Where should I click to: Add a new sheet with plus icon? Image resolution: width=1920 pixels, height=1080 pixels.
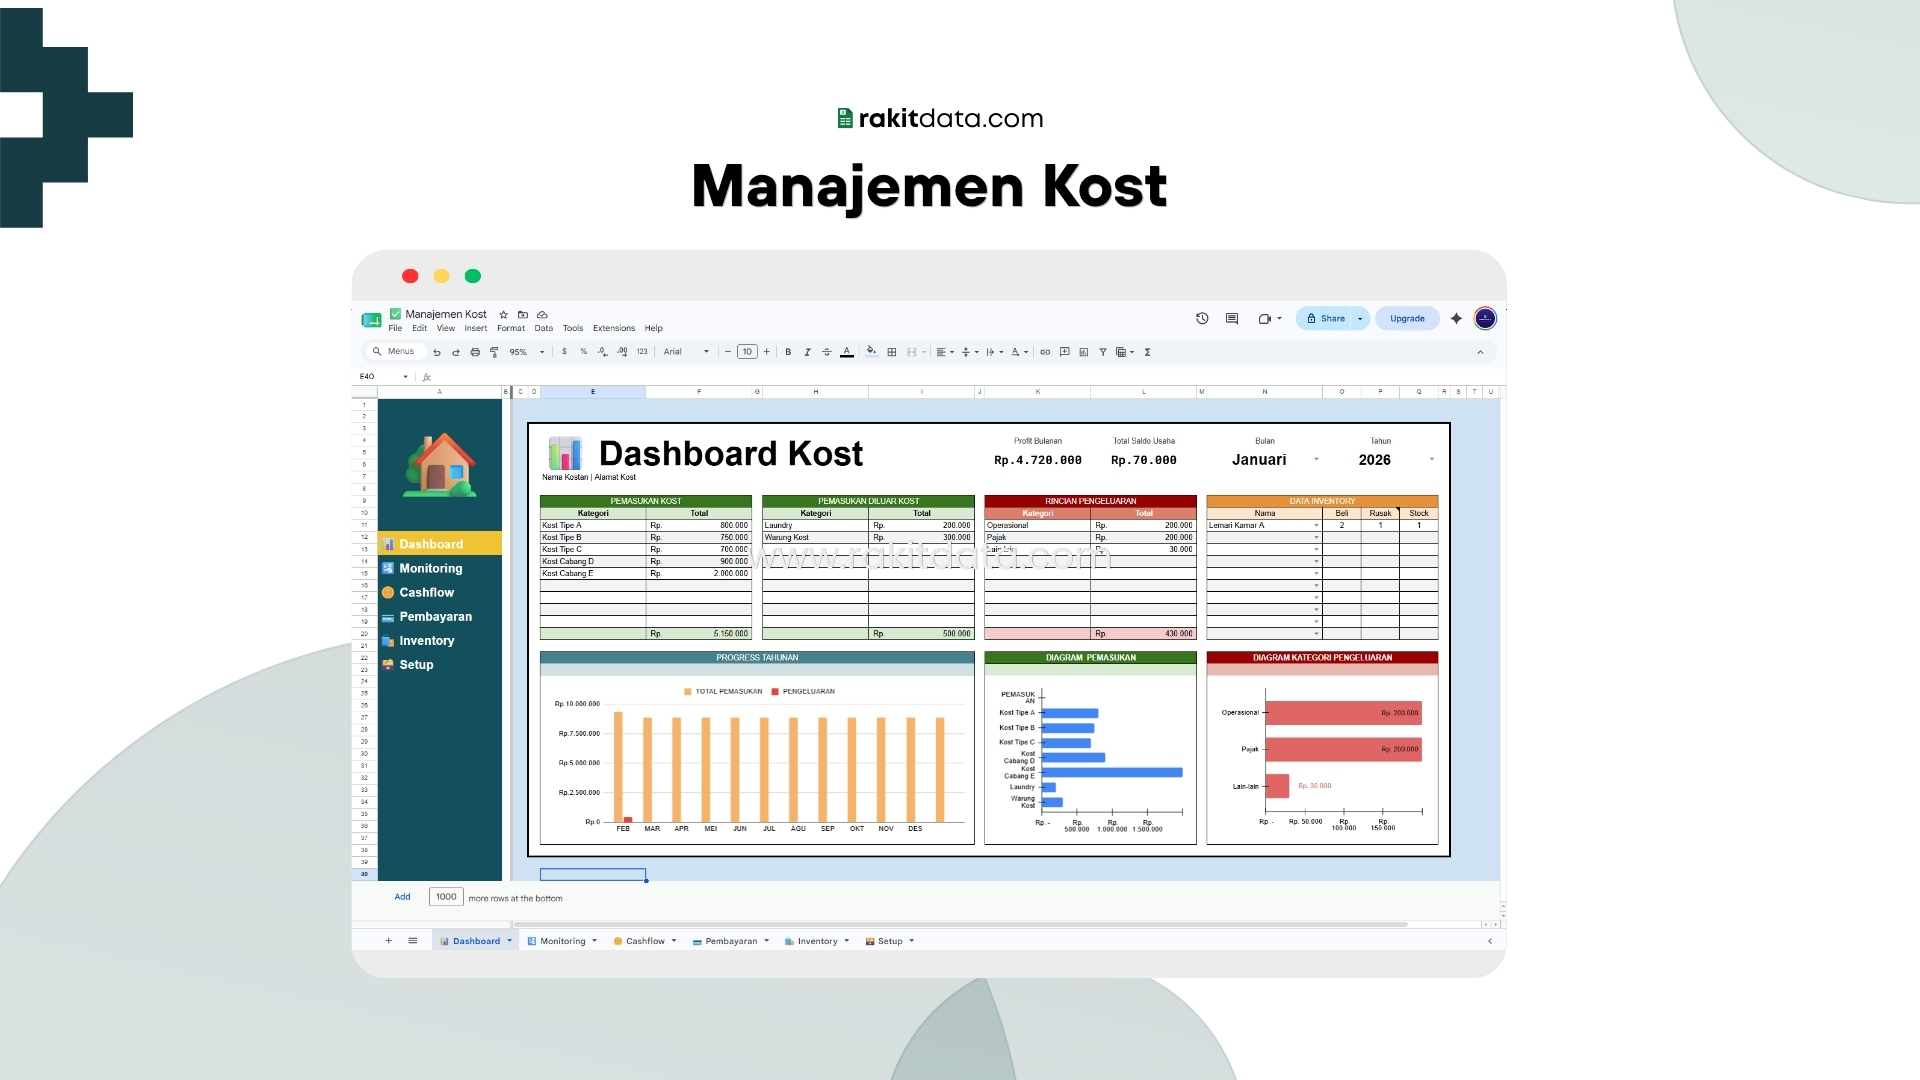(389, 941)
